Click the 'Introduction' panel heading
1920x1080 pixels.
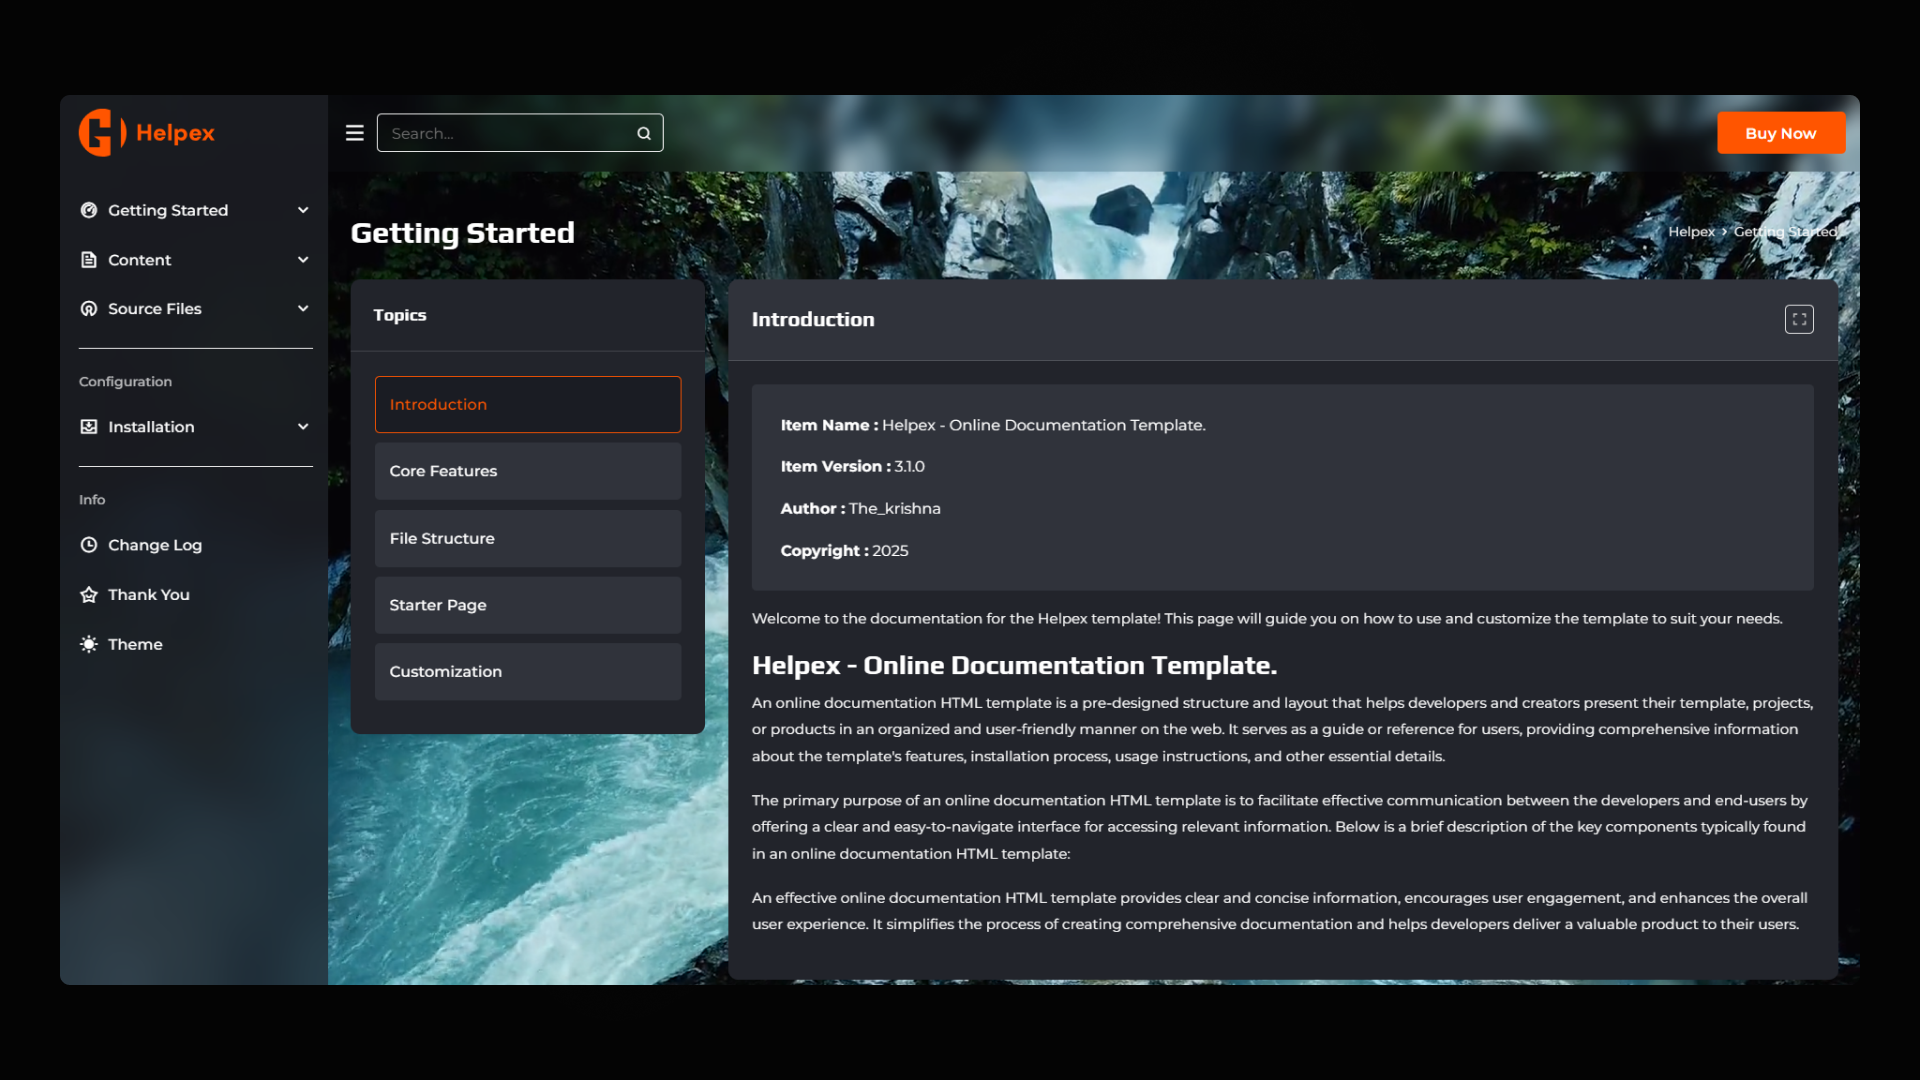click(813, 320)
